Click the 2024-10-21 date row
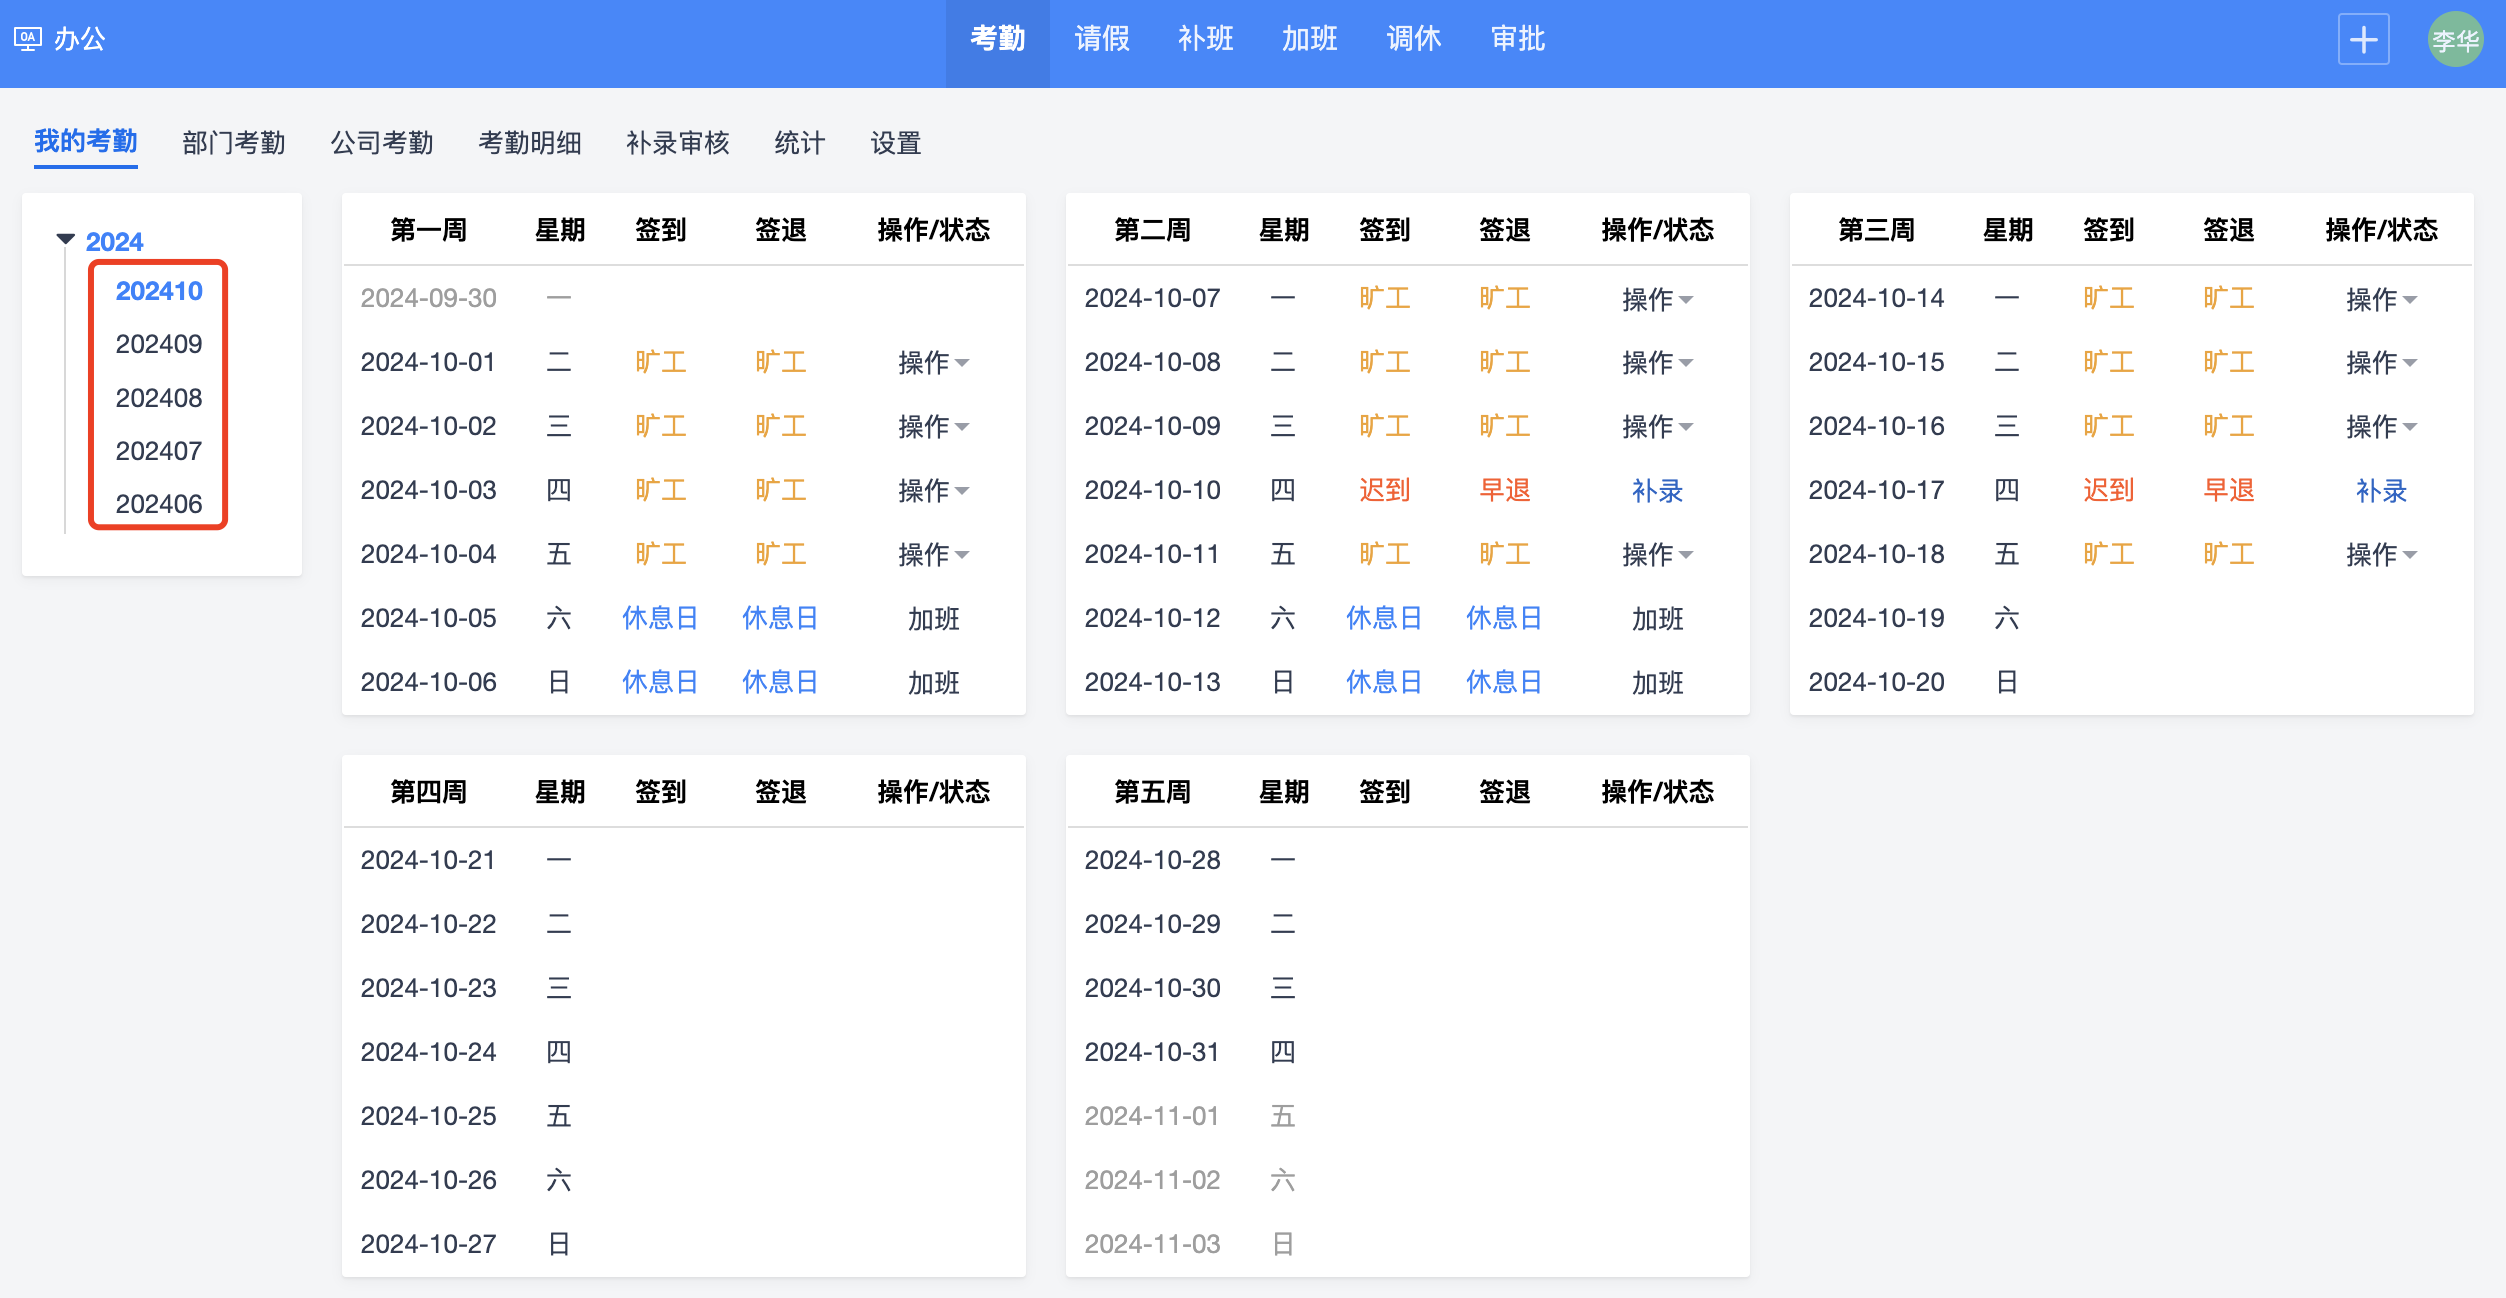The width and height of the screenshot is (2506, 1298). coord(428,860)
